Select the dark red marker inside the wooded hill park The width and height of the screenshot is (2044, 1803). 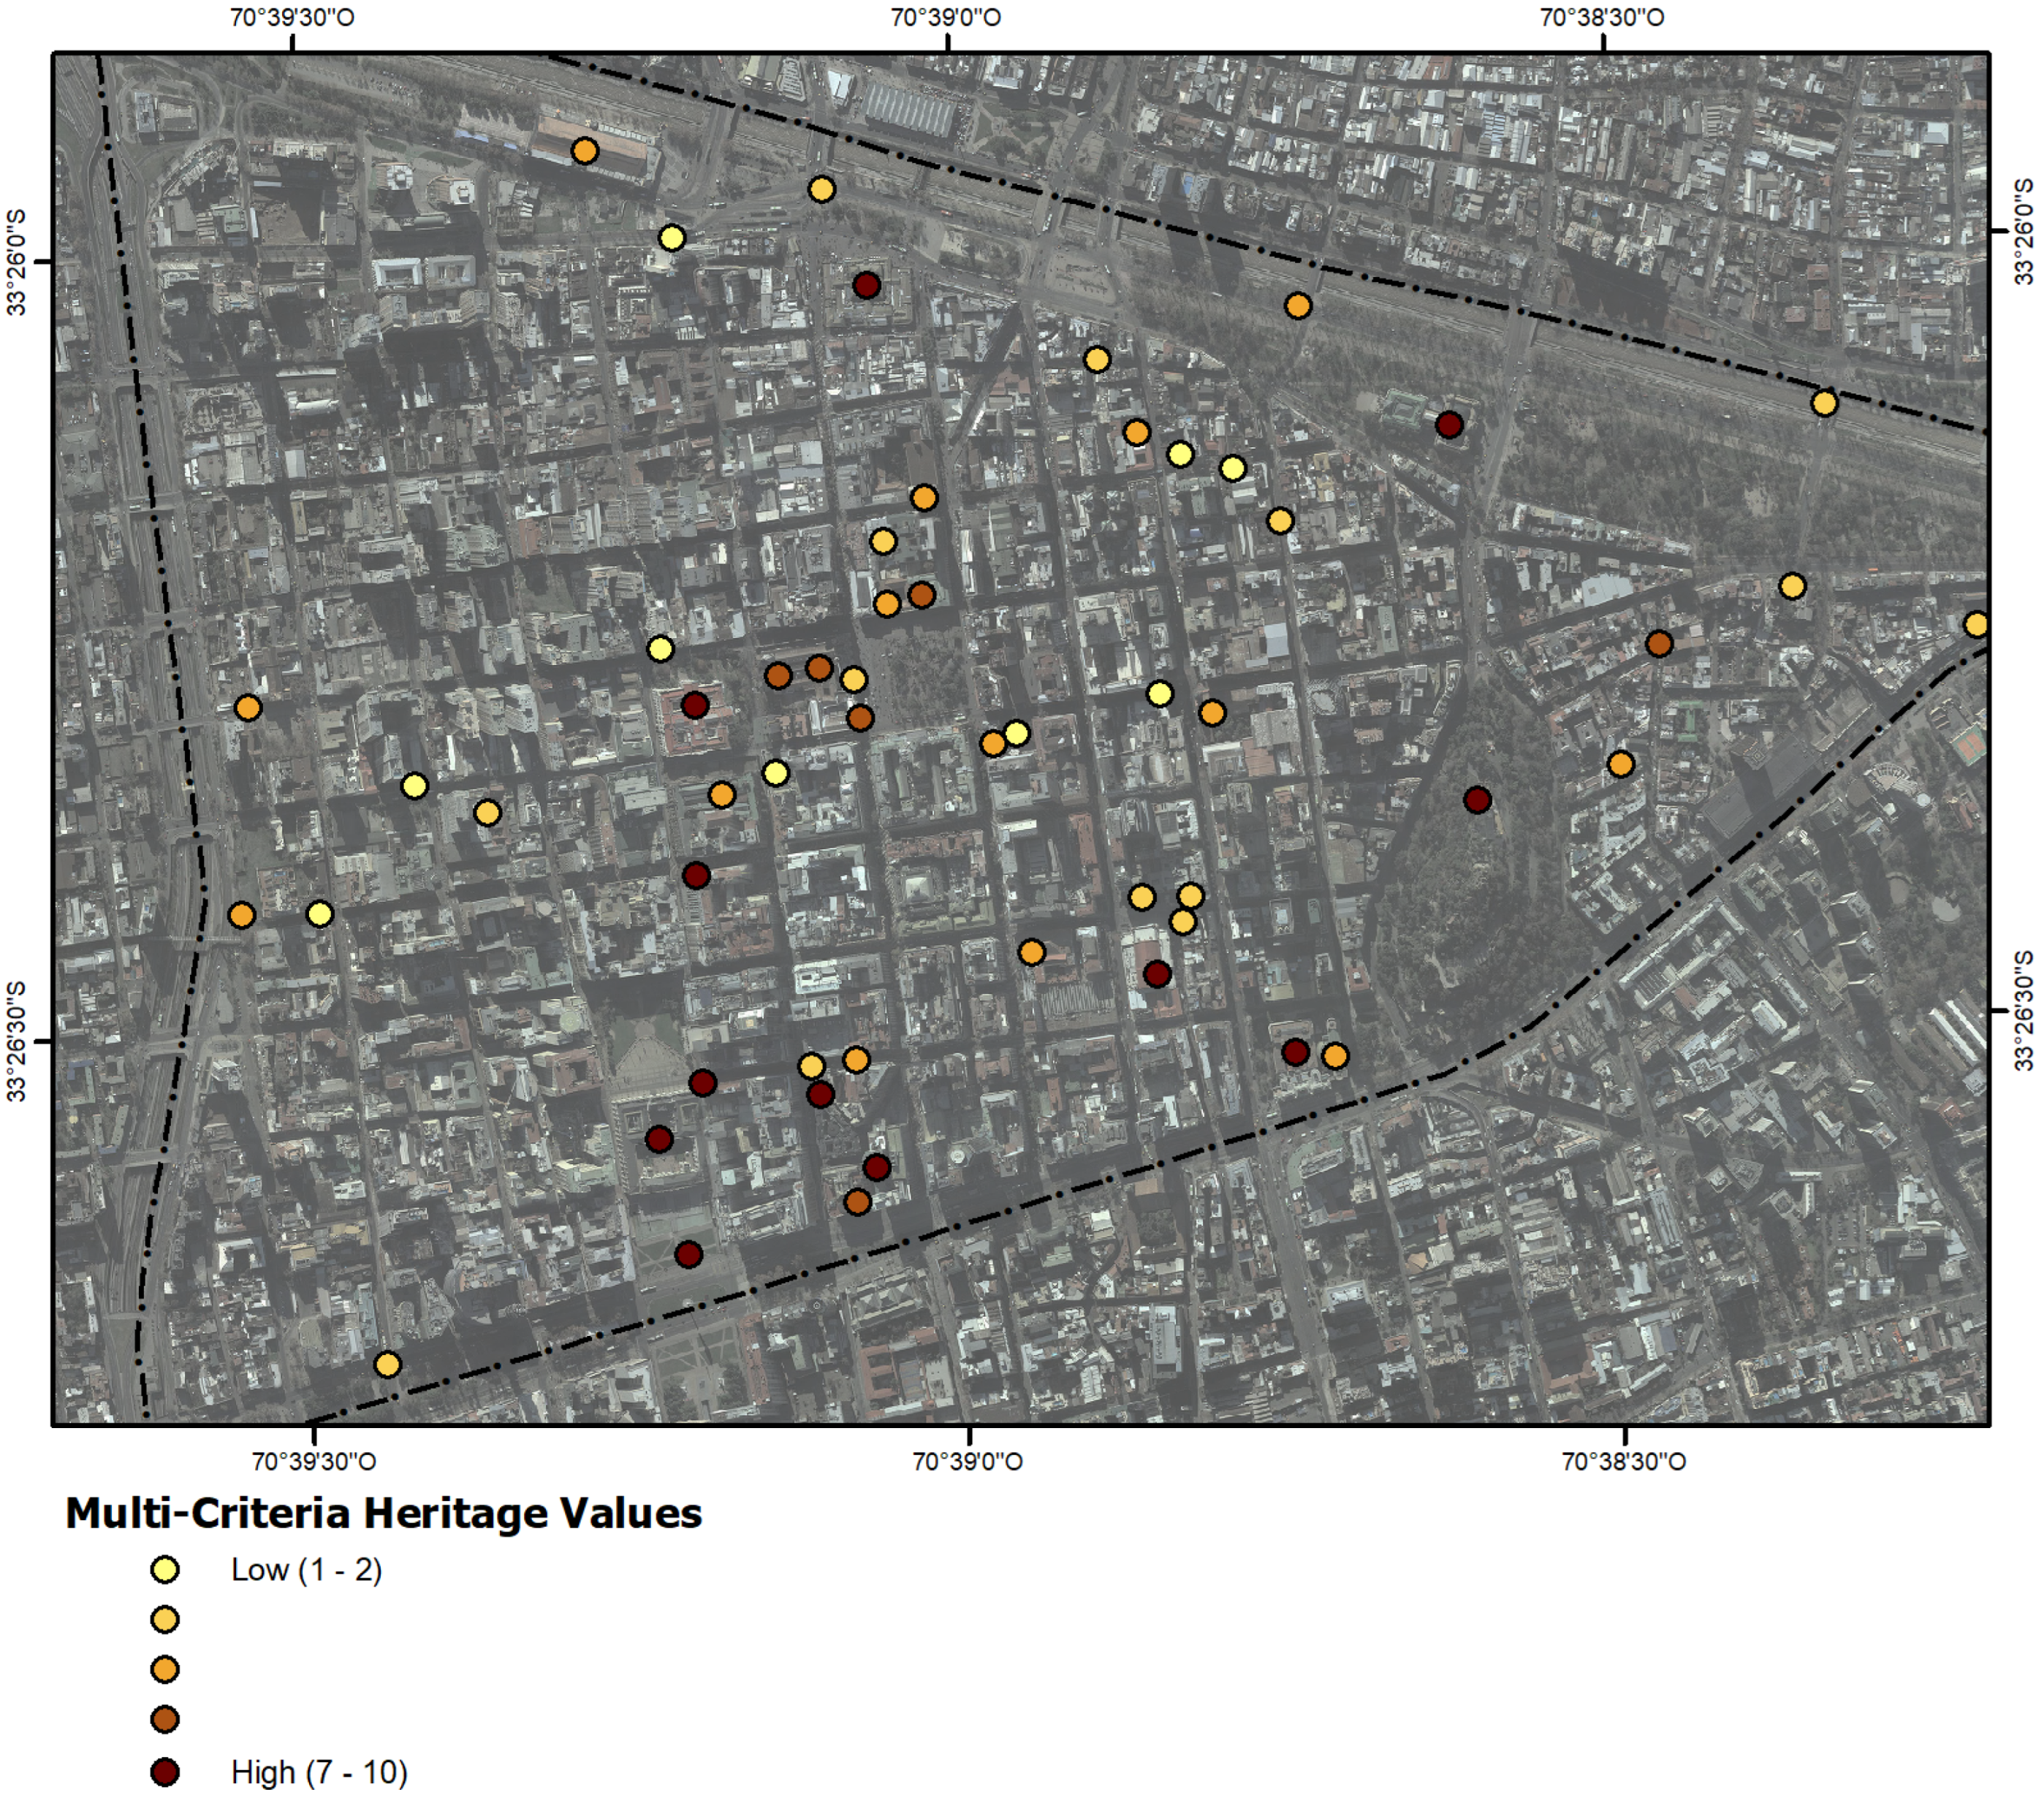point(1477,800)
